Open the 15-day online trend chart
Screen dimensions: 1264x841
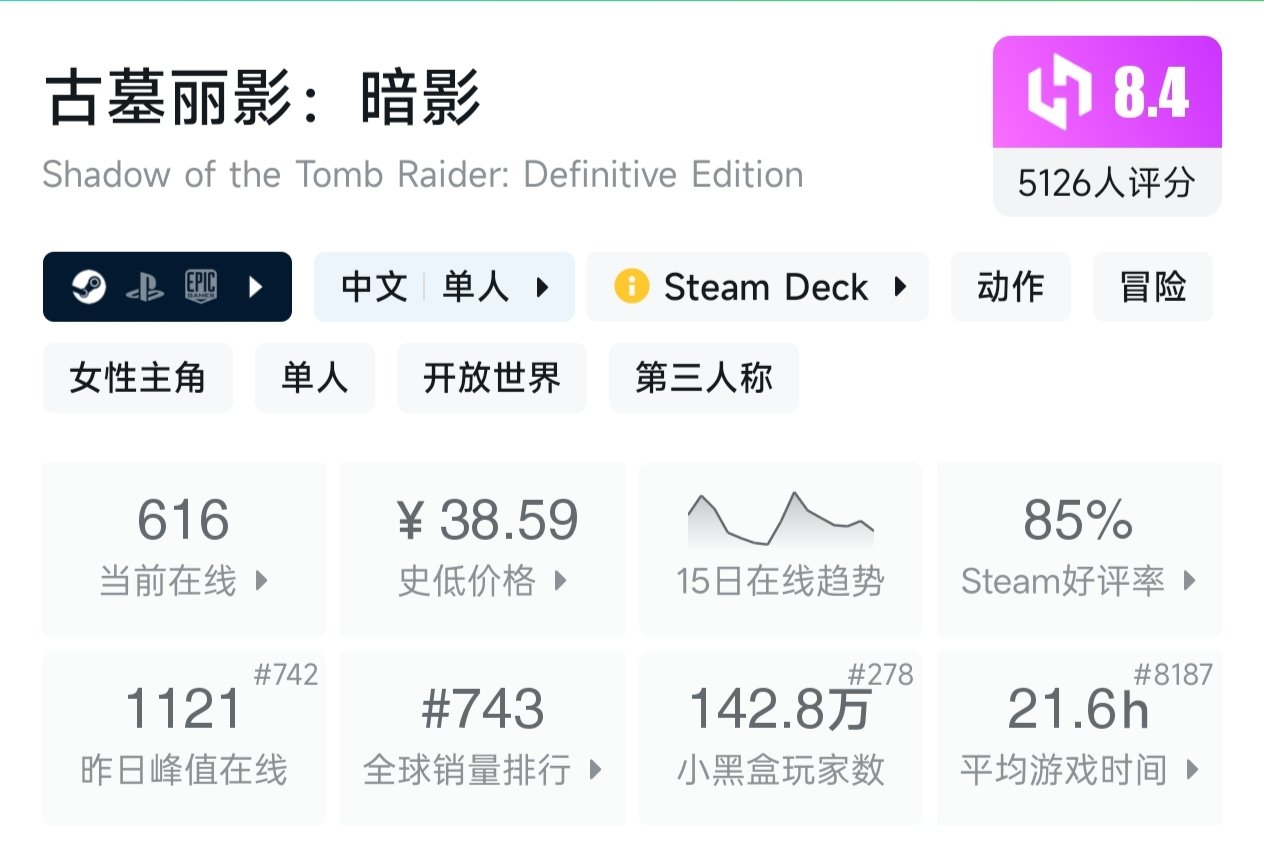pyautogui.click(x=780, y=548)
